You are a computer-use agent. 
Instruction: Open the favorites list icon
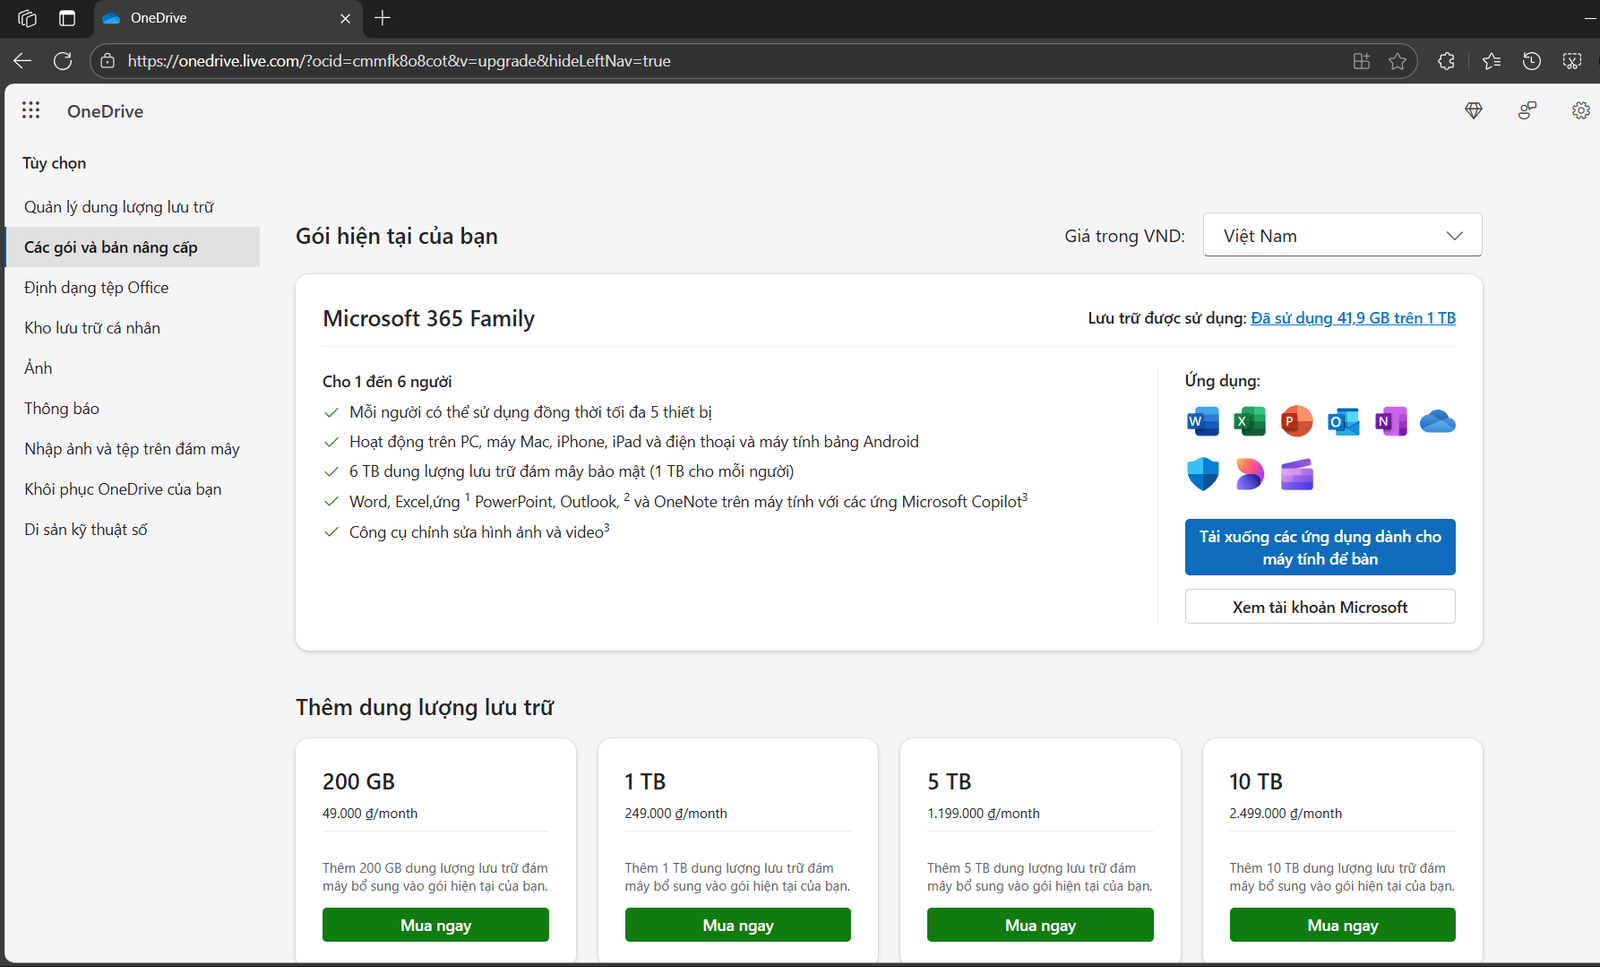1491,61
